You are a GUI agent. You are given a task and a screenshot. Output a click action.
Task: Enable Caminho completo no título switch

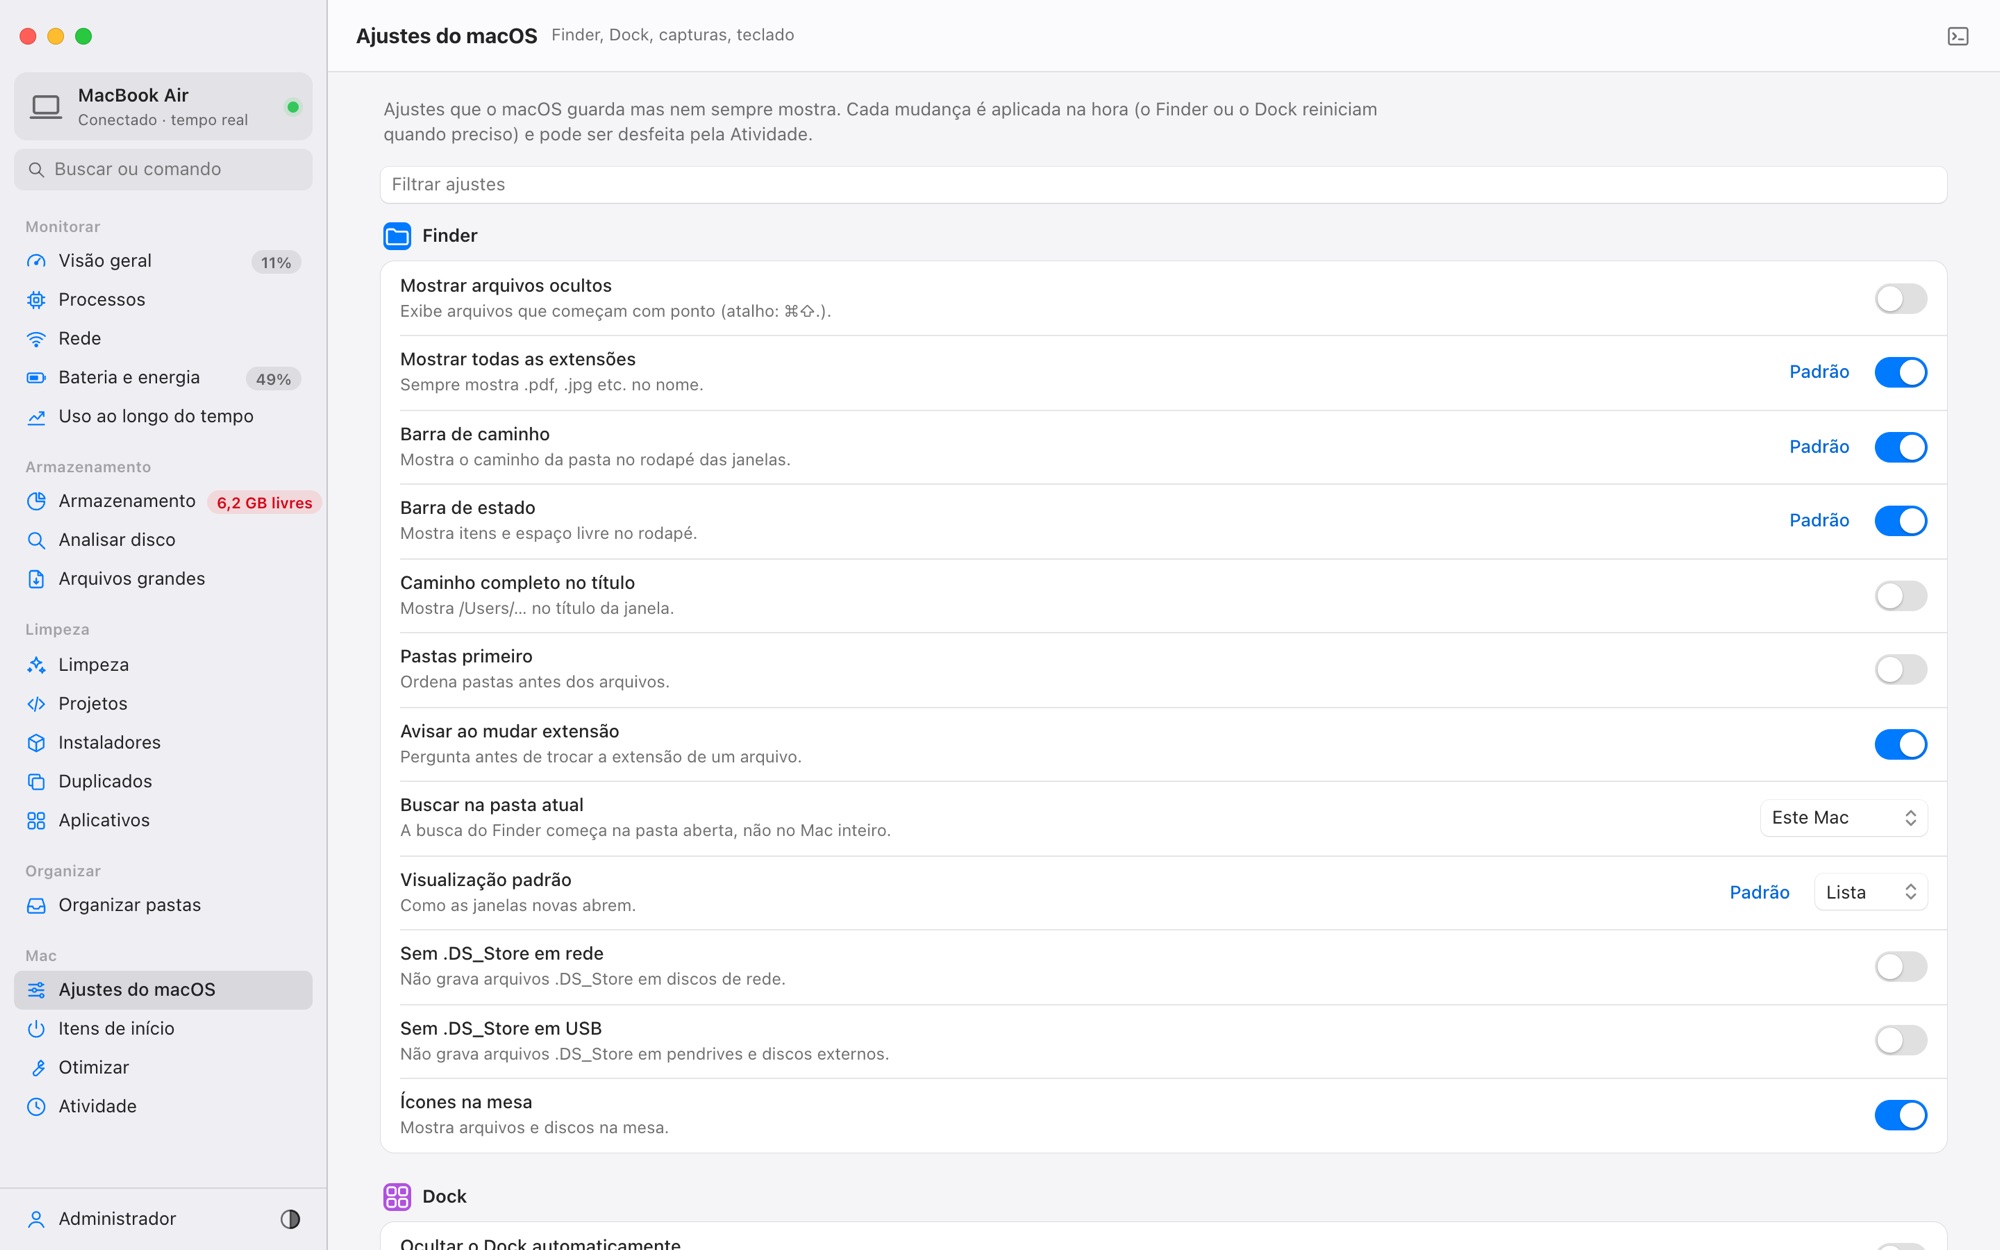pyautogui.click(x=1900, y=596)
